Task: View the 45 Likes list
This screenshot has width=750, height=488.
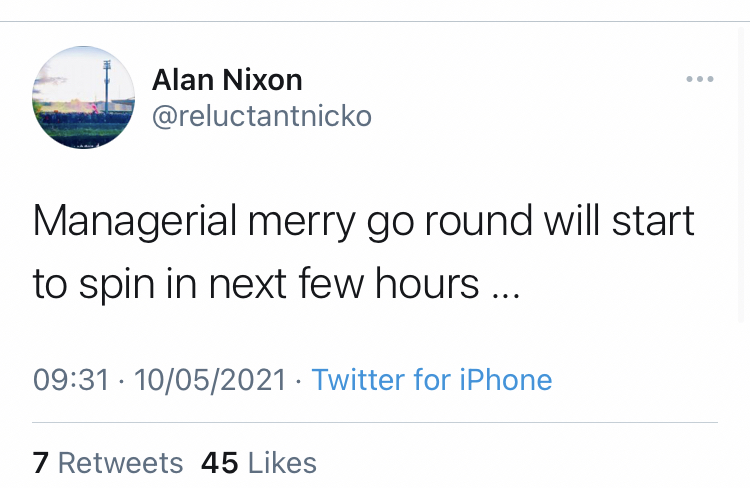Action: point(259,463)
